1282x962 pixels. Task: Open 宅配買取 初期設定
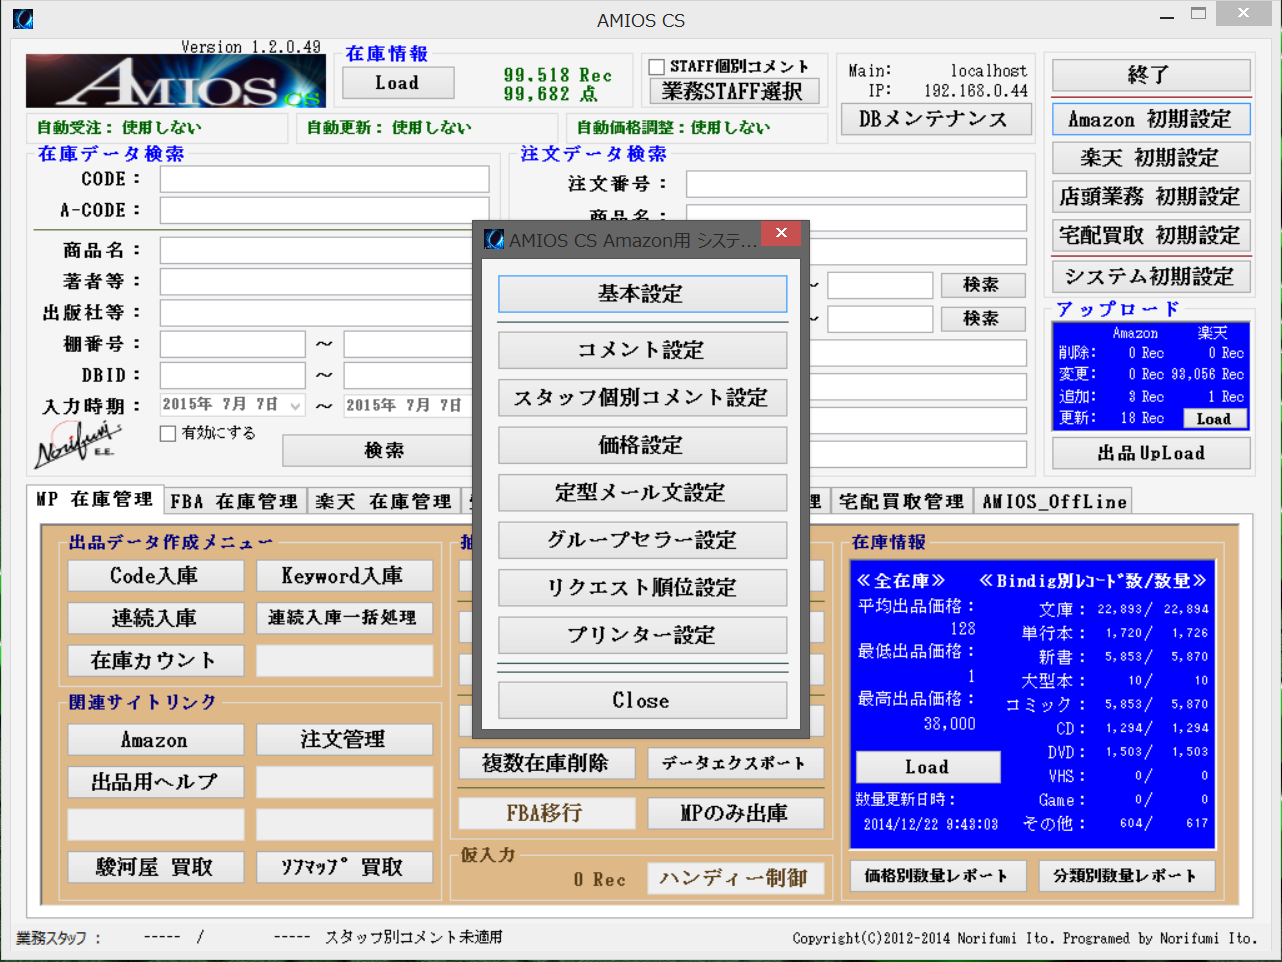[x=1151, y=235]
